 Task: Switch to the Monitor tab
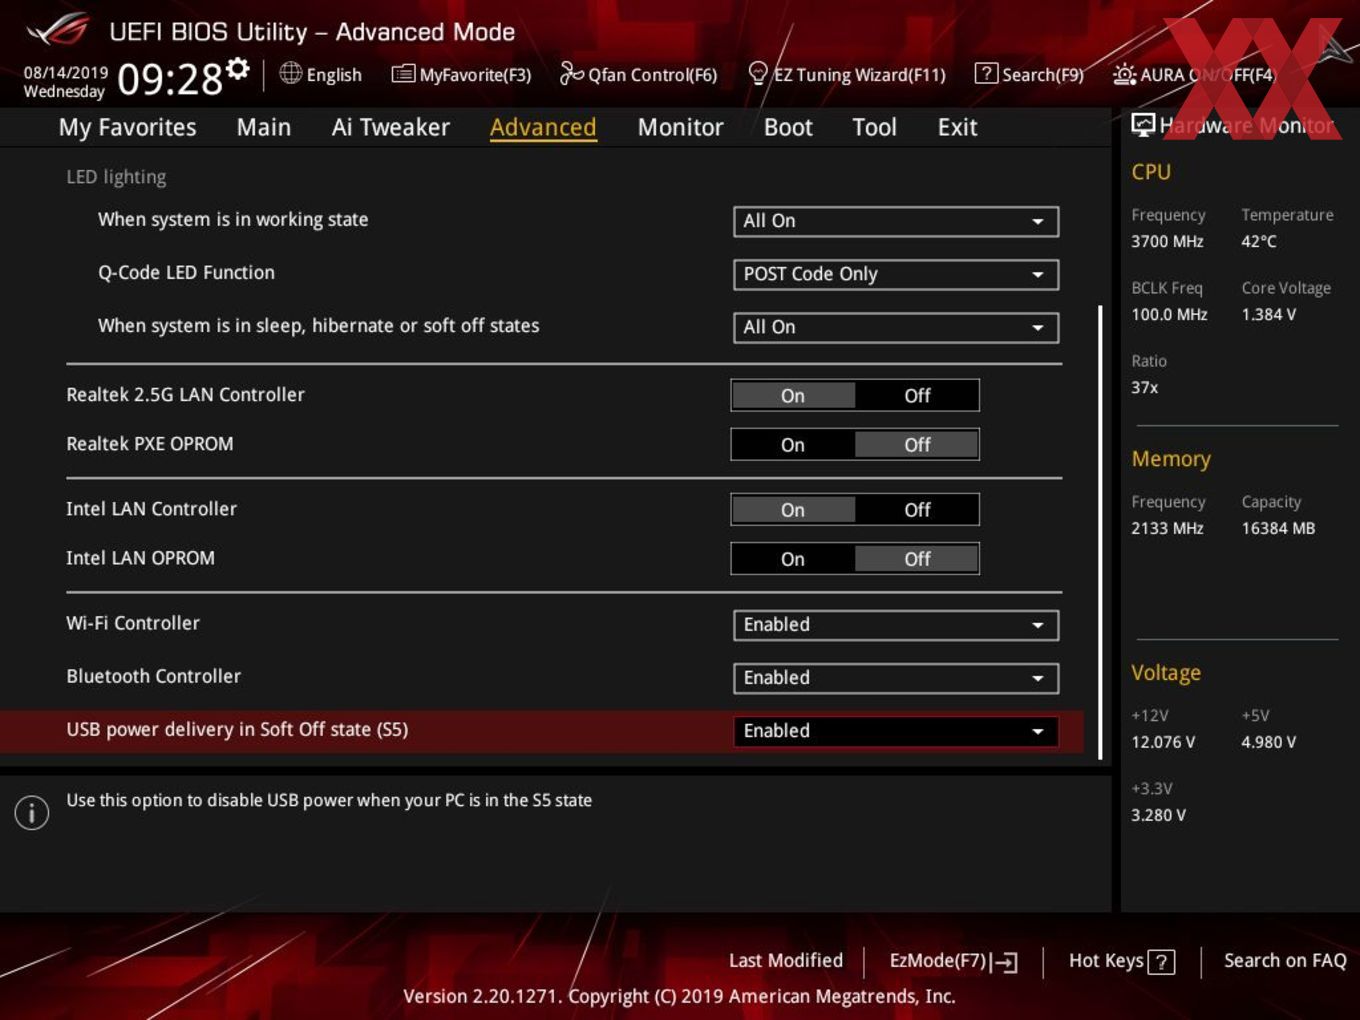pyautogui.click(x=680, y=127)
